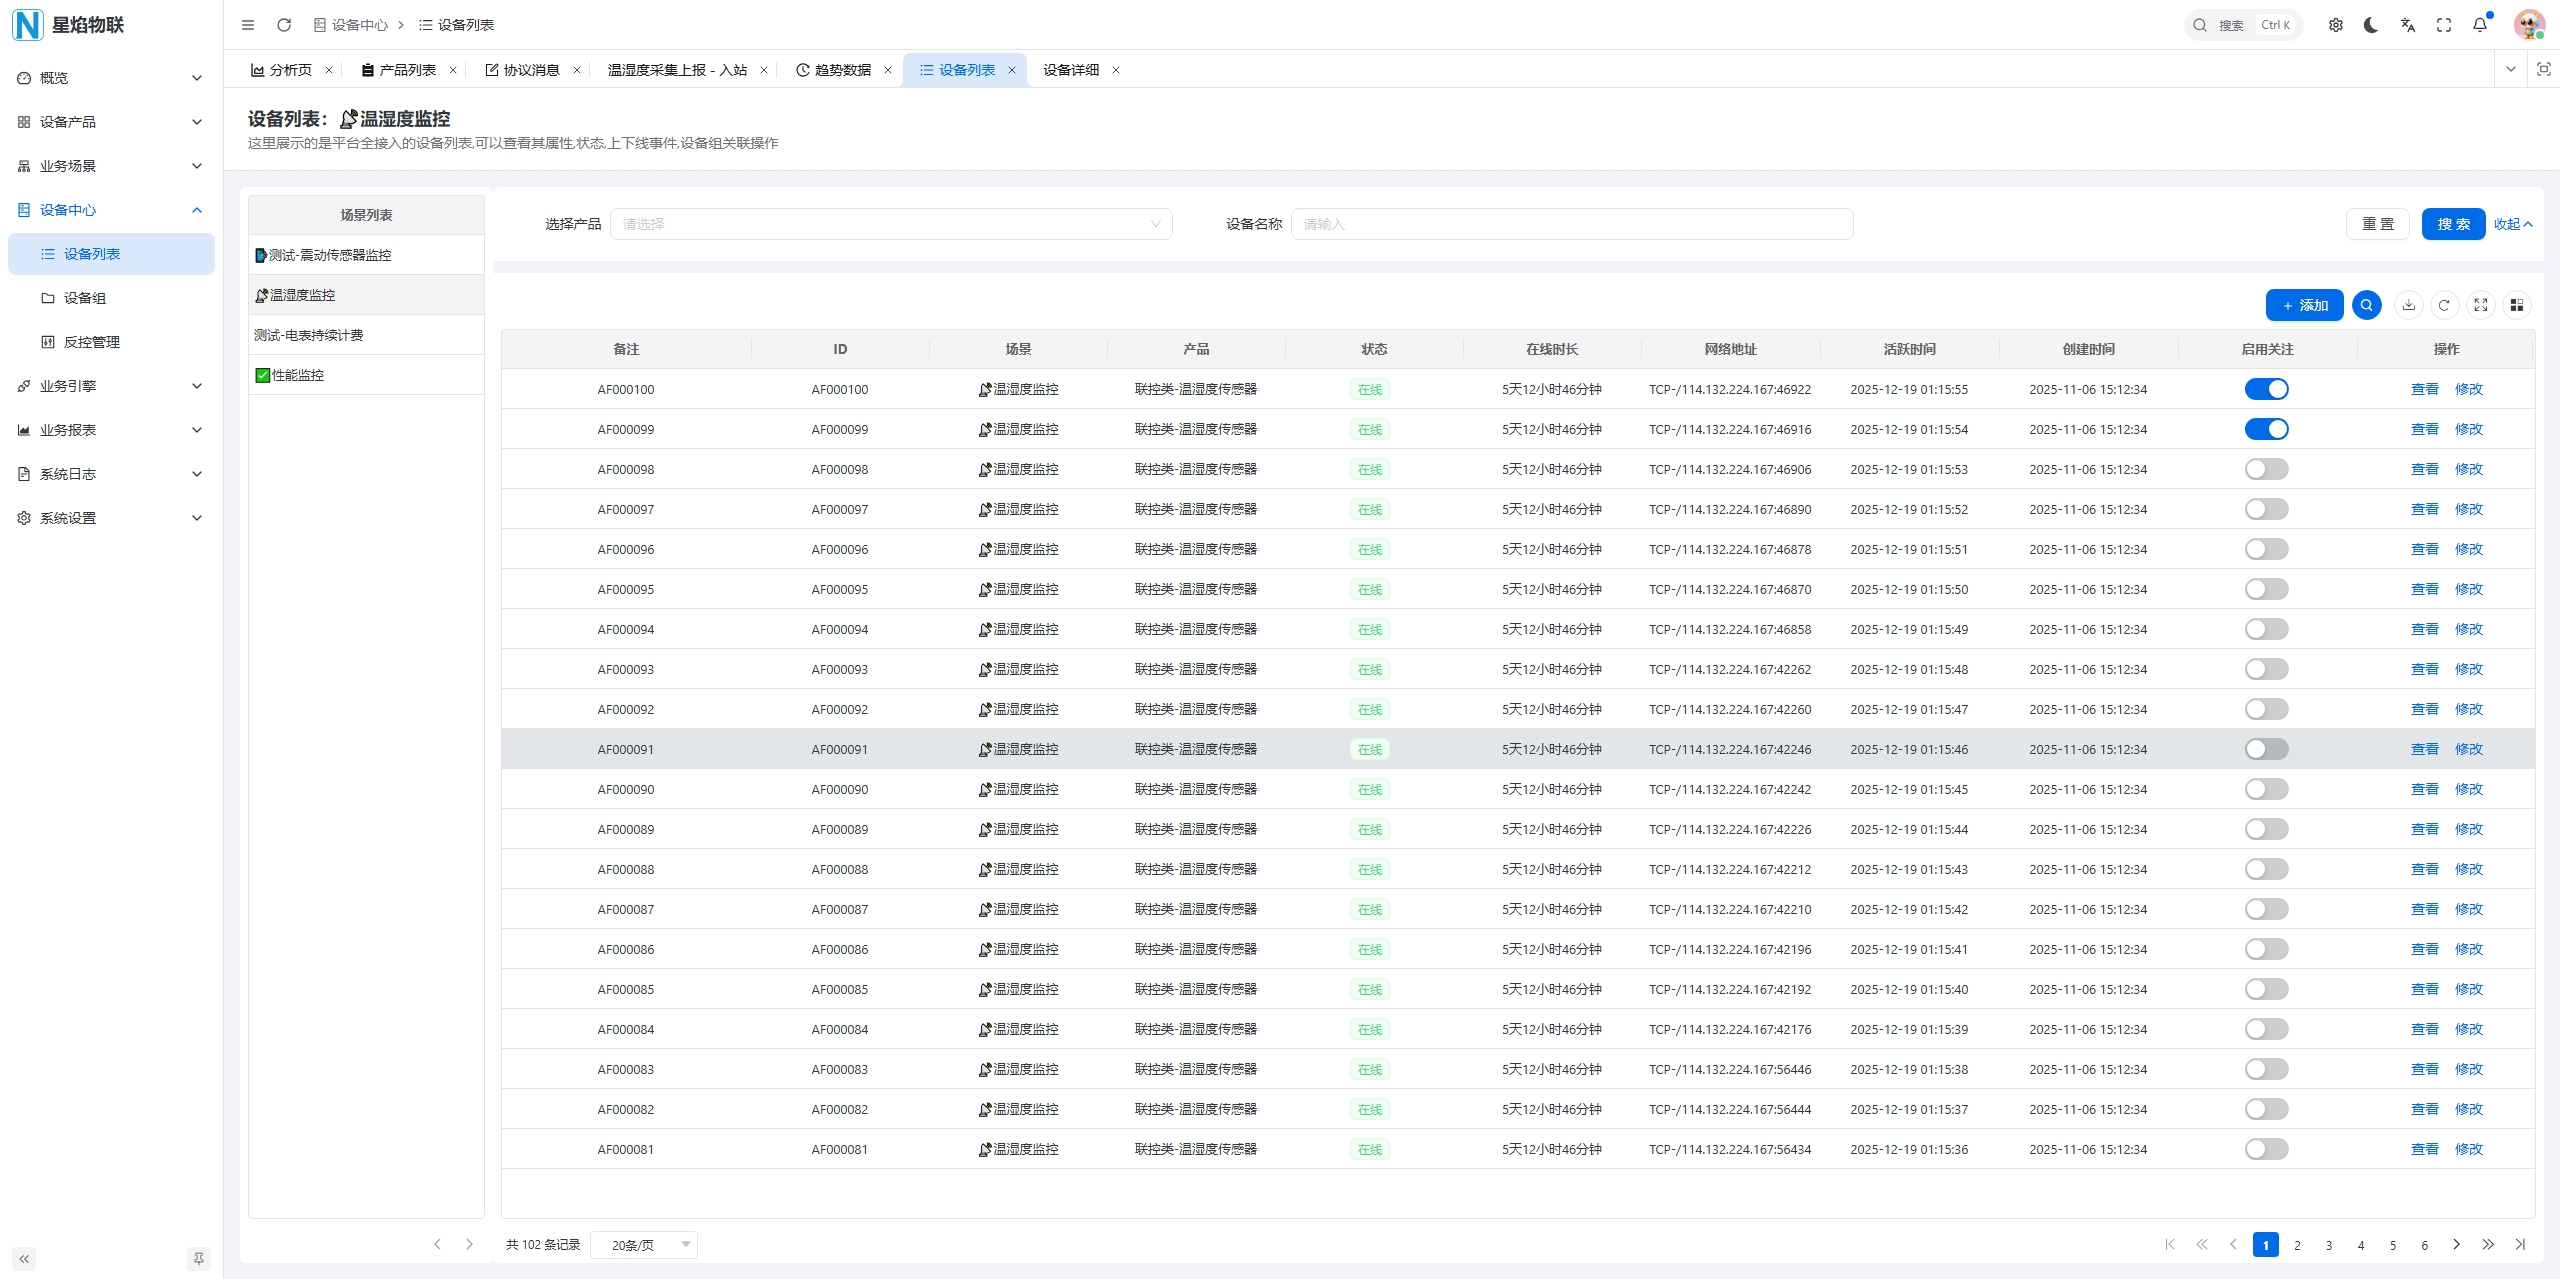The width and height of the screenshot is (2560, 1279).
Task: Click the blue round search icon
Action: (x=2366, y=305)
